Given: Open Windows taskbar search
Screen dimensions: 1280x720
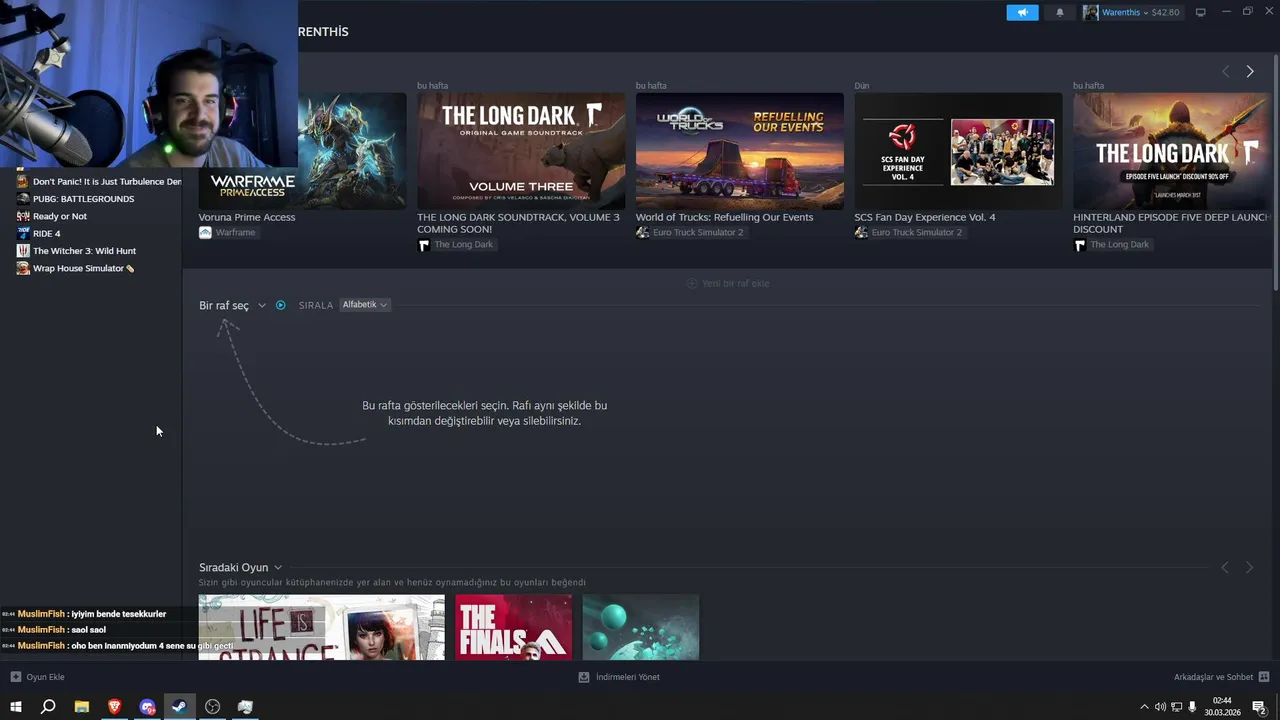Looking at the screenshot, I should point(48,707).
